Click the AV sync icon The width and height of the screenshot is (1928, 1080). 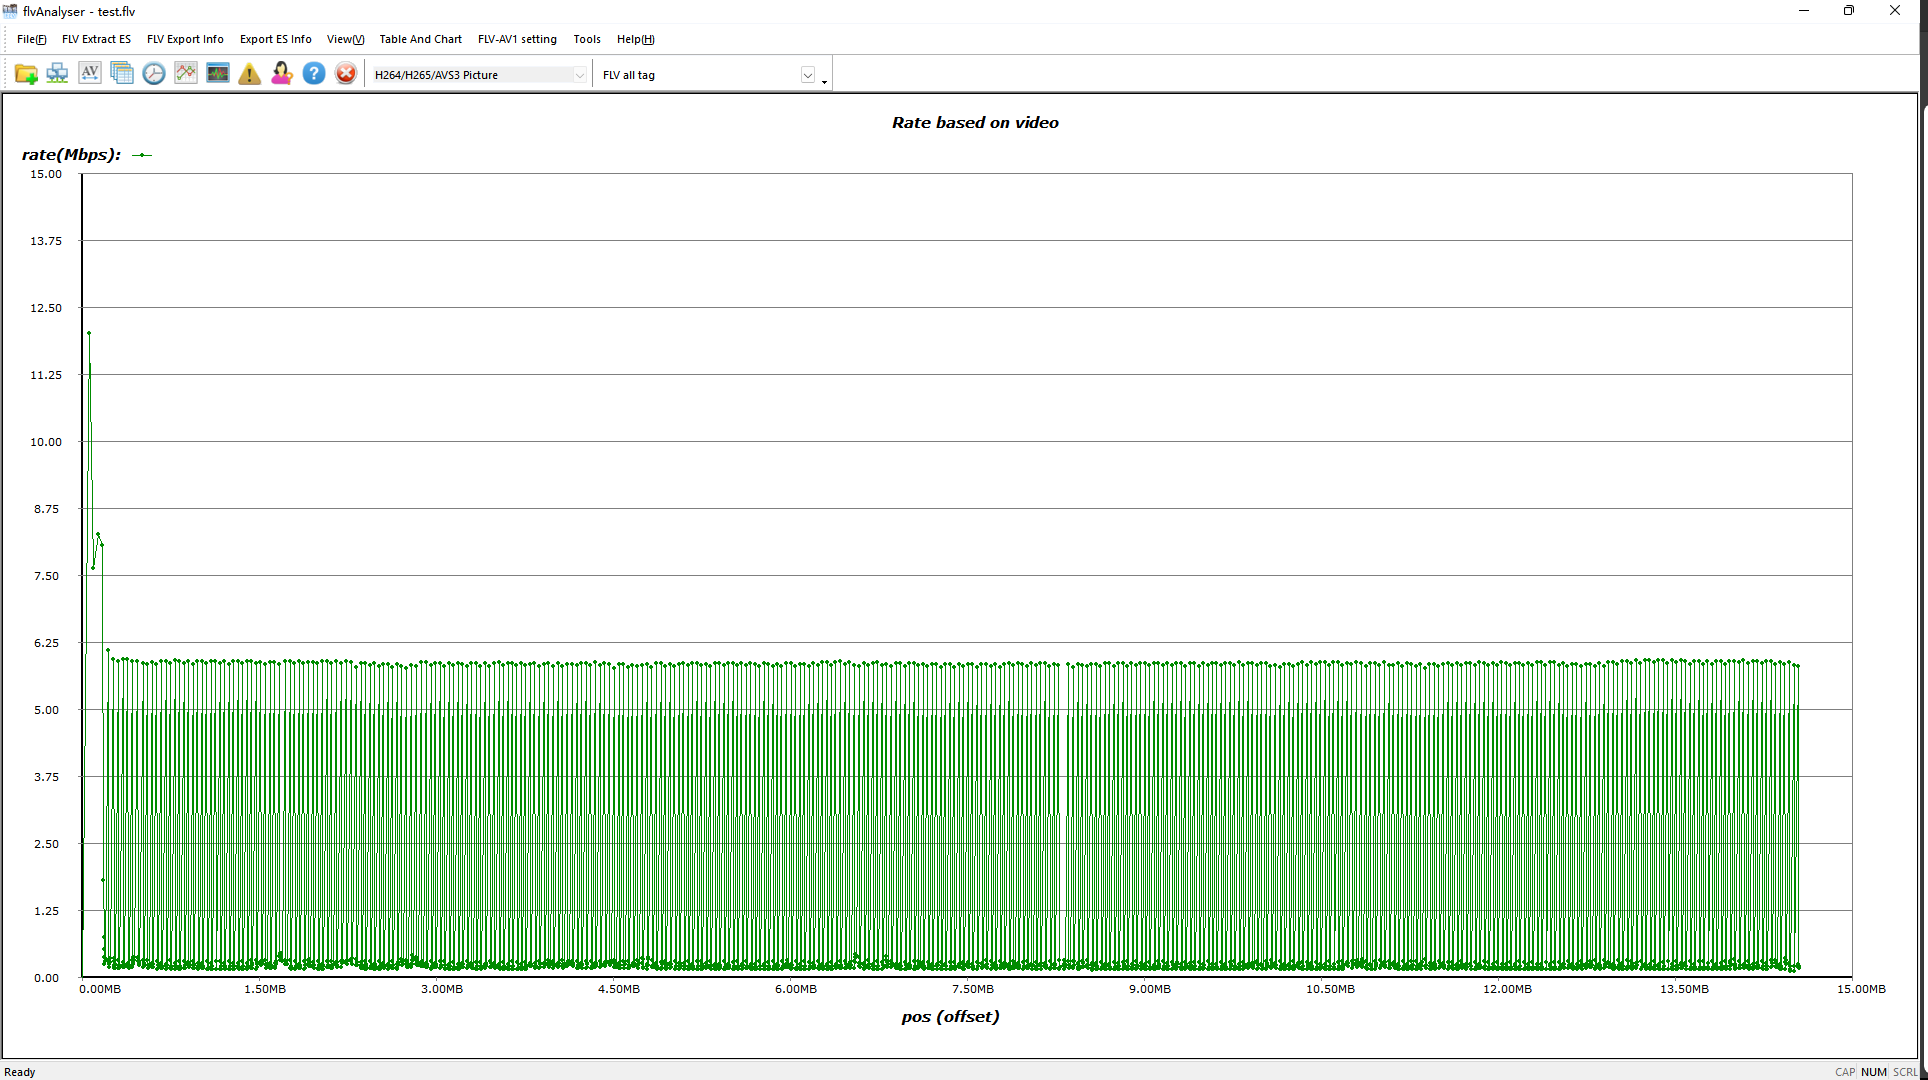(x=90, y=74)
